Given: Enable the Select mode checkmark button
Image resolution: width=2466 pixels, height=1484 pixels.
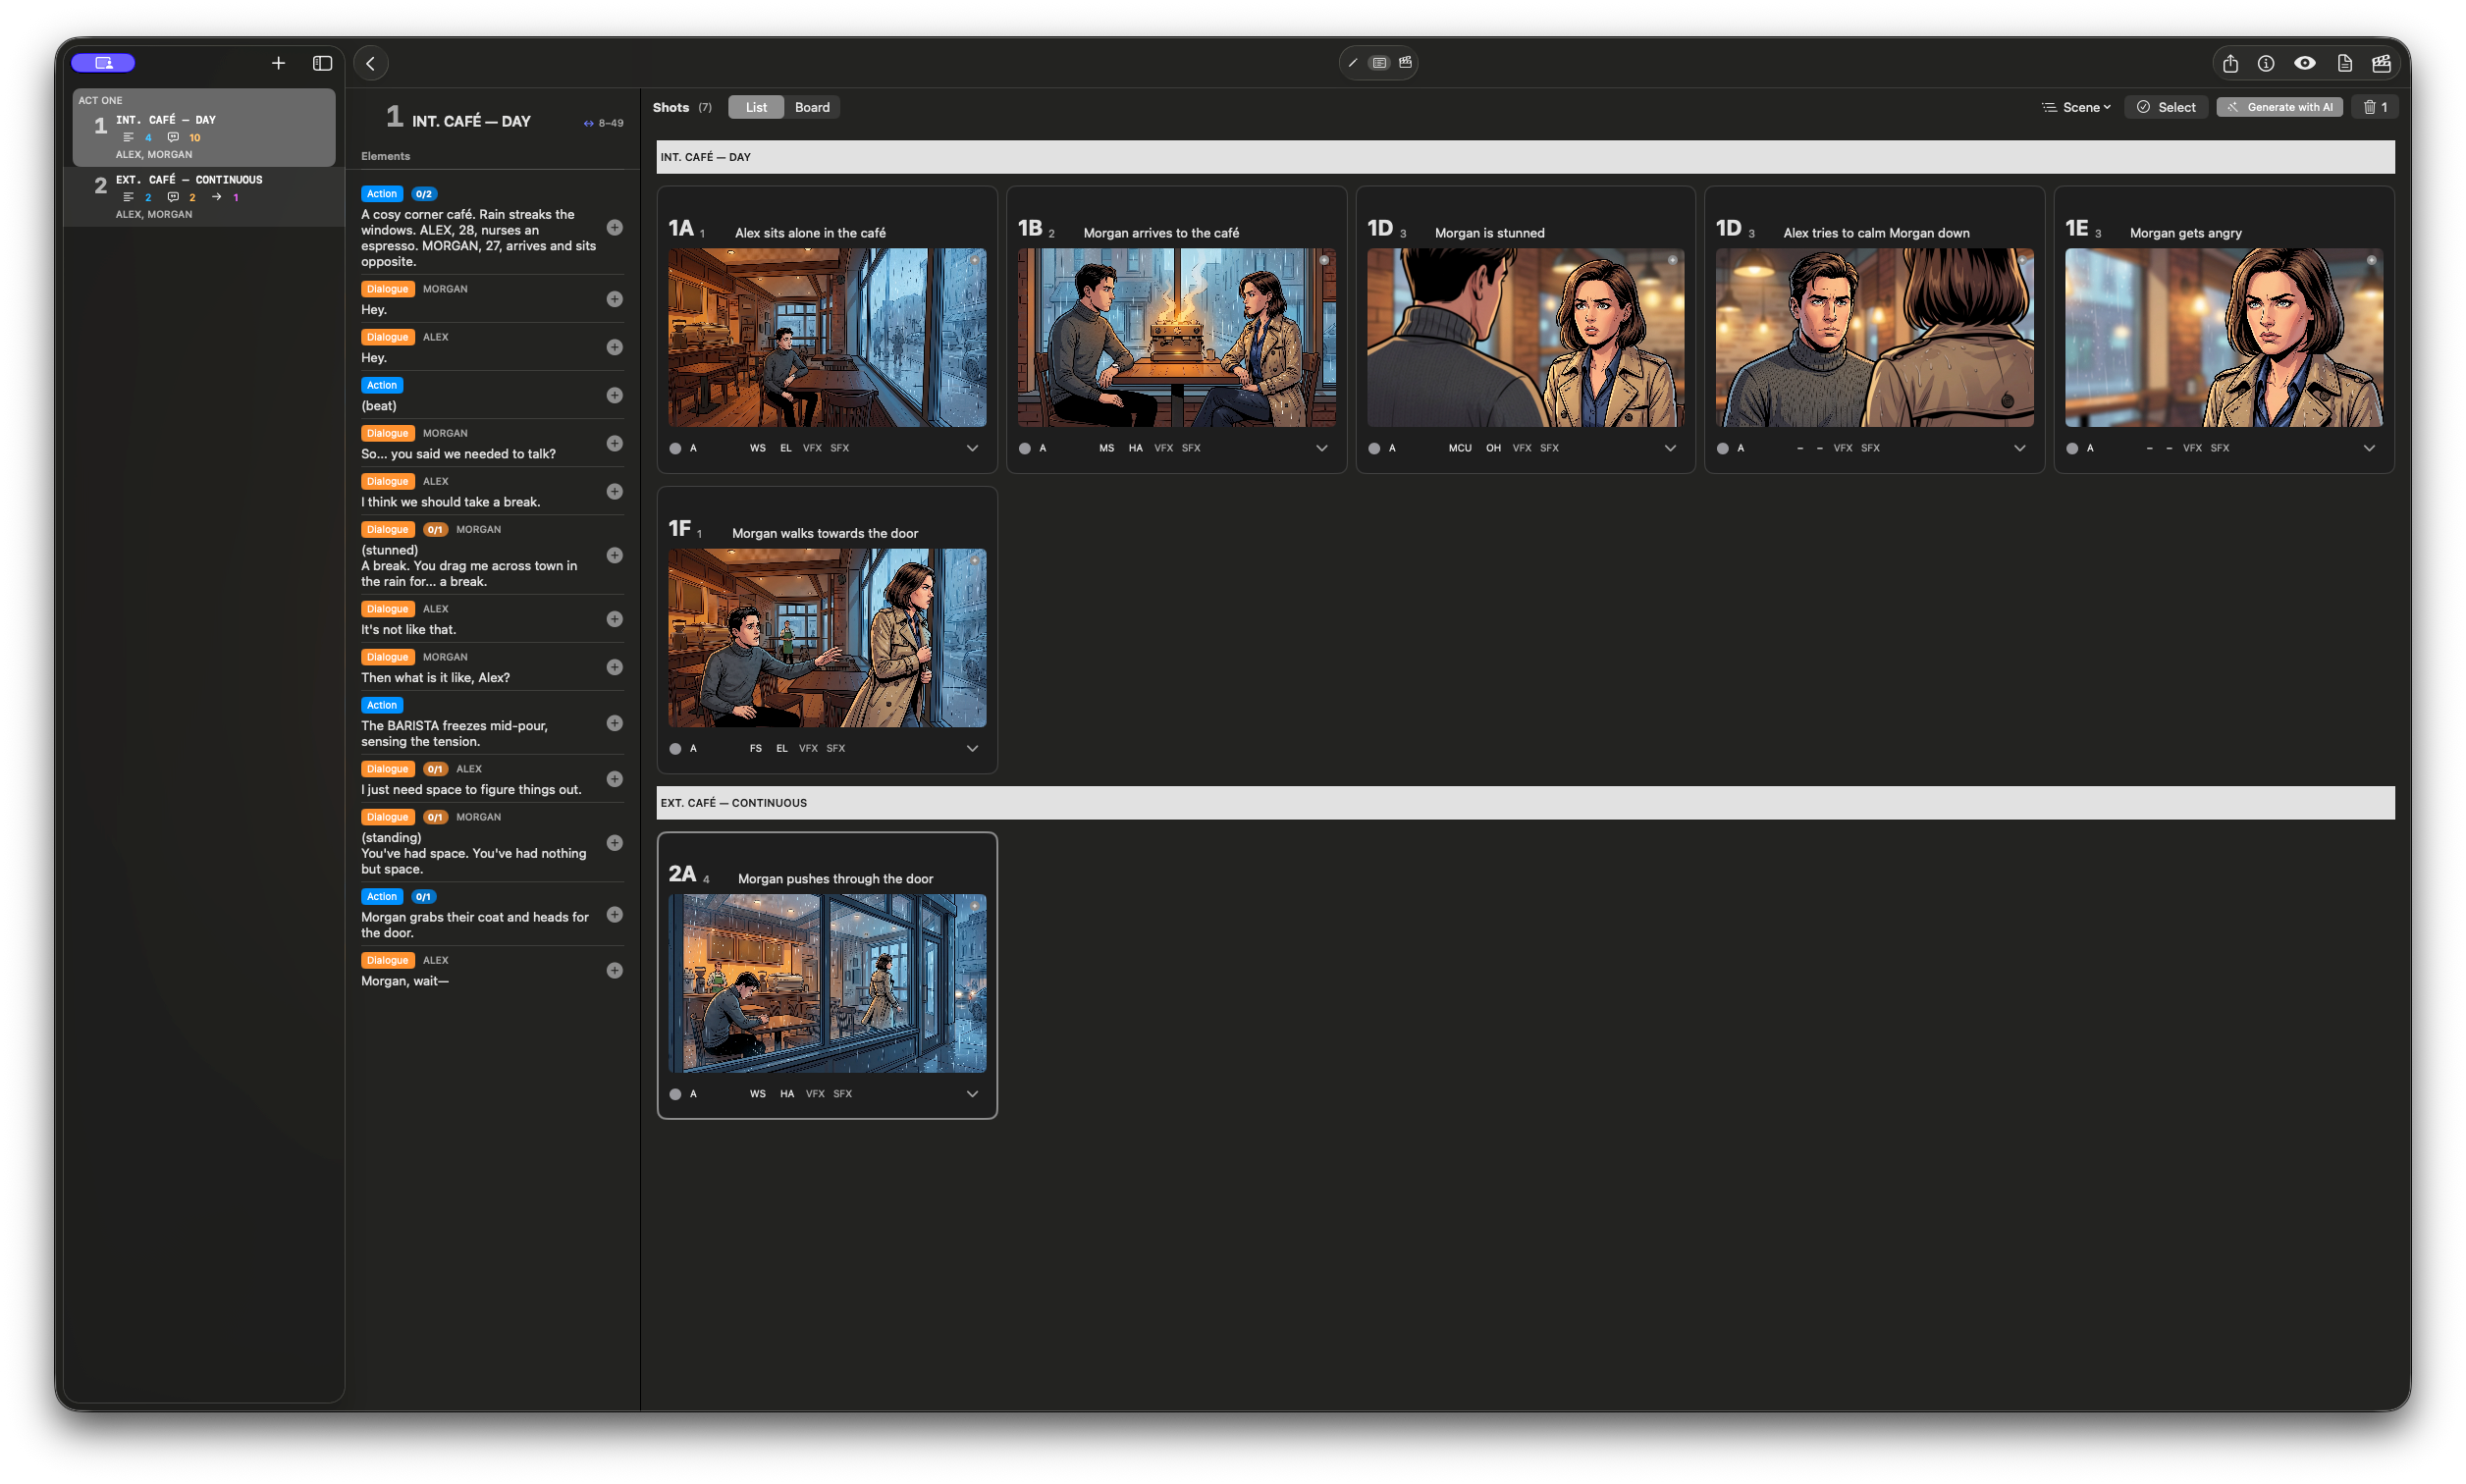Looking at the screenshot, I should (2166, 107).
